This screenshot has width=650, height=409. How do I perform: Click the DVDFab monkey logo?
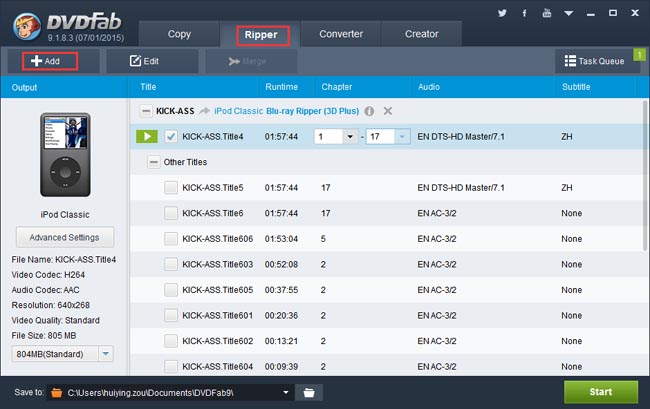27,27
